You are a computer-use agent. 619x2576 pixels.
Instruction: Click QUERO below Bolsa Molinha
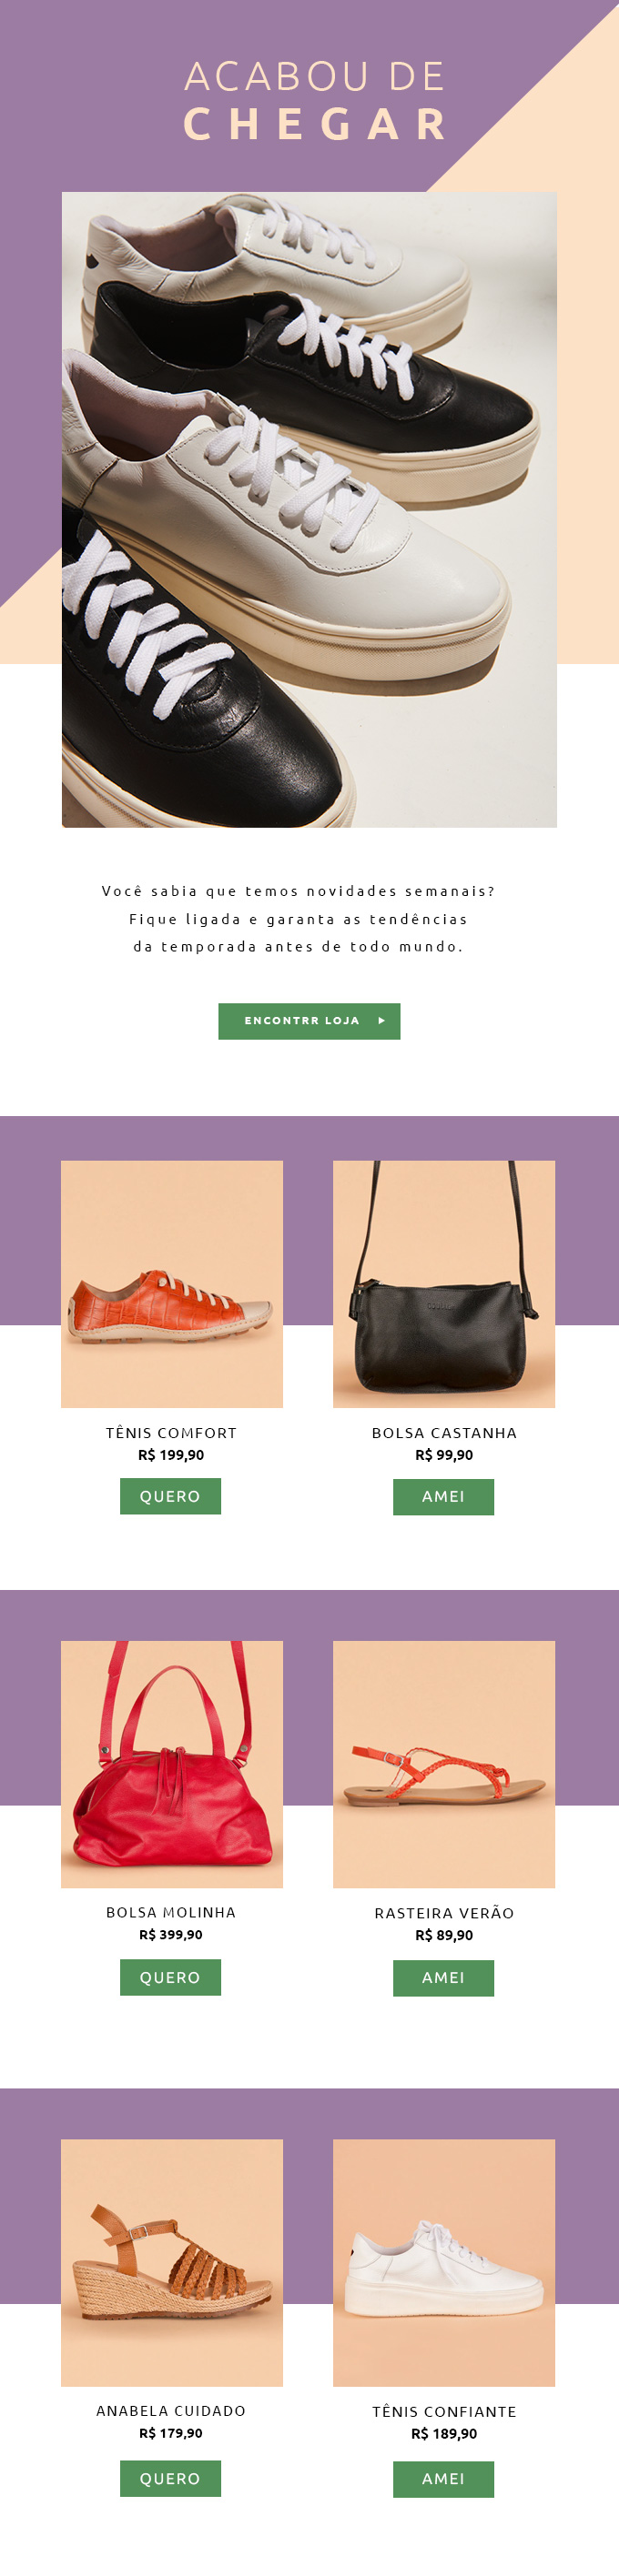point(170,1977)
